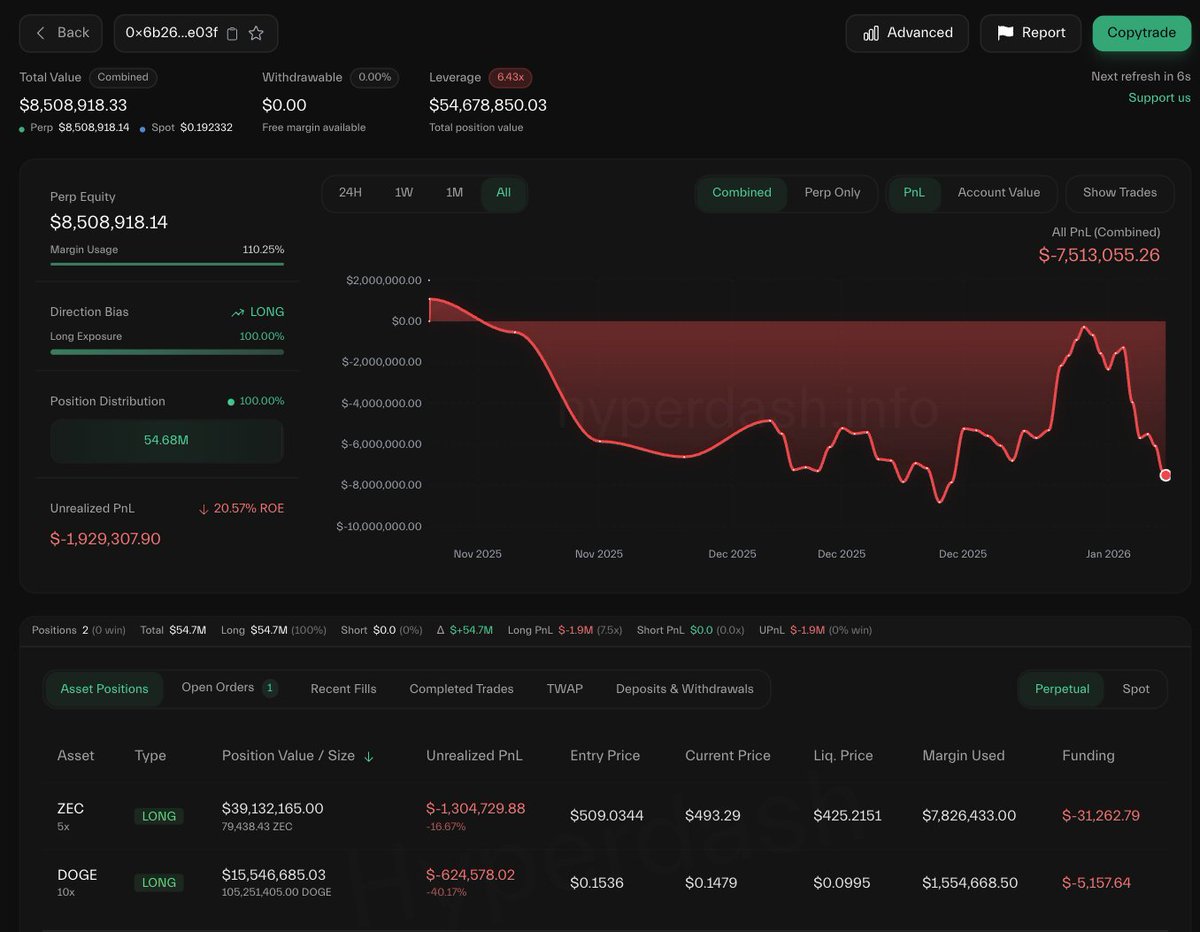Viewport: 1200px width, 932px height.
Task: Switch chart to Perp Only mode
Action: coord(832,193)
